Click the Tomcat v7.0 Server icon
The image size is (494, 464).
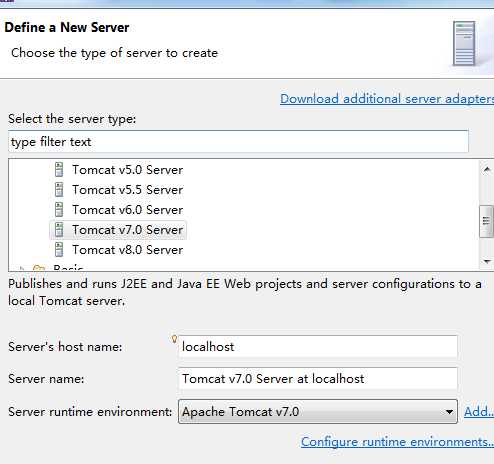tap(59, 230)
